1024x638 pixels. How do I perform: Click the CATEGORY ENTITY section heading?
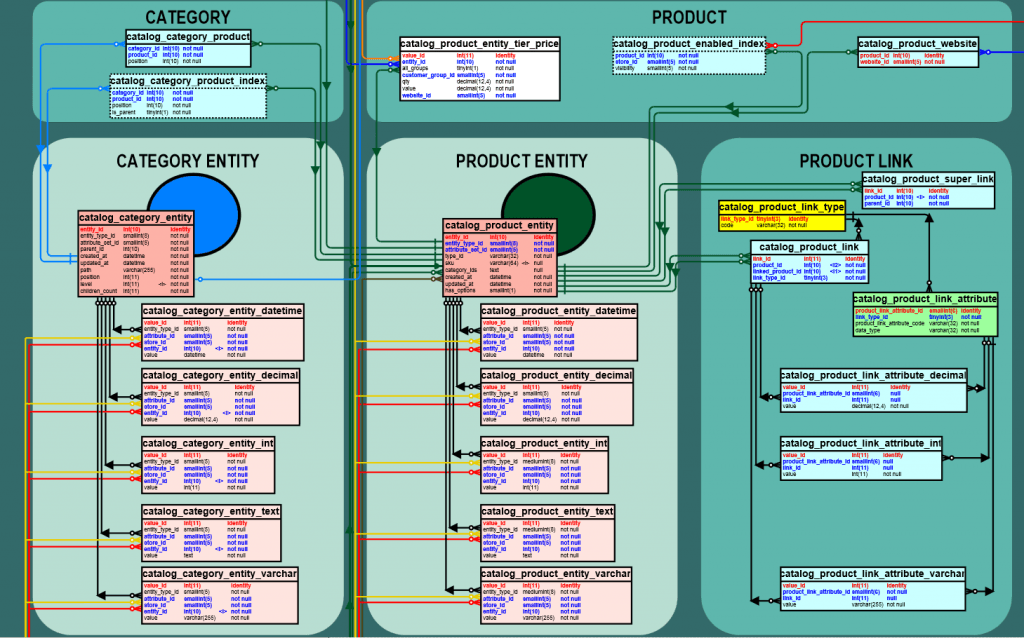188,160
